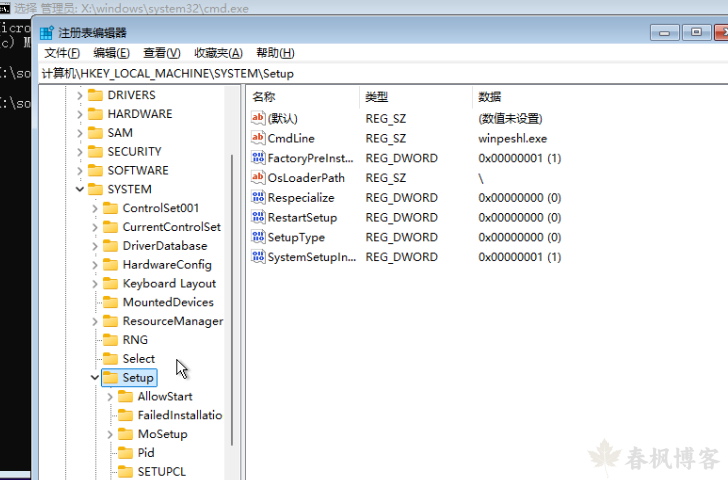The width and height of the screenshot is (728, 480).
Task: Click the HARDWARE folder icon
Action: (95, 114)
